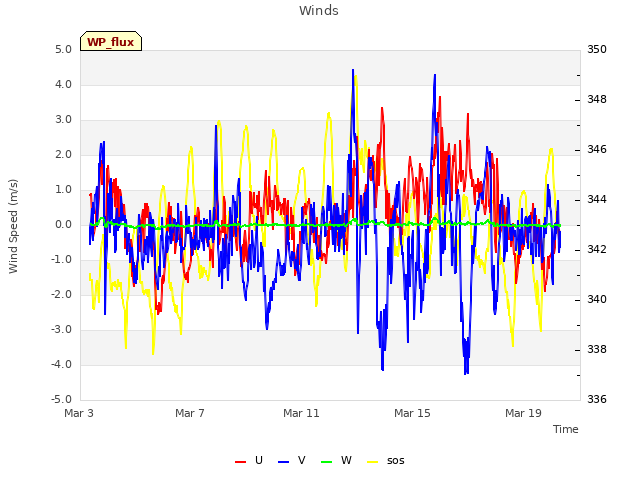The width and height of the screenshot is (640, 480).
Task: Click the 4.0 left axis value
Action: coord(63,85)
